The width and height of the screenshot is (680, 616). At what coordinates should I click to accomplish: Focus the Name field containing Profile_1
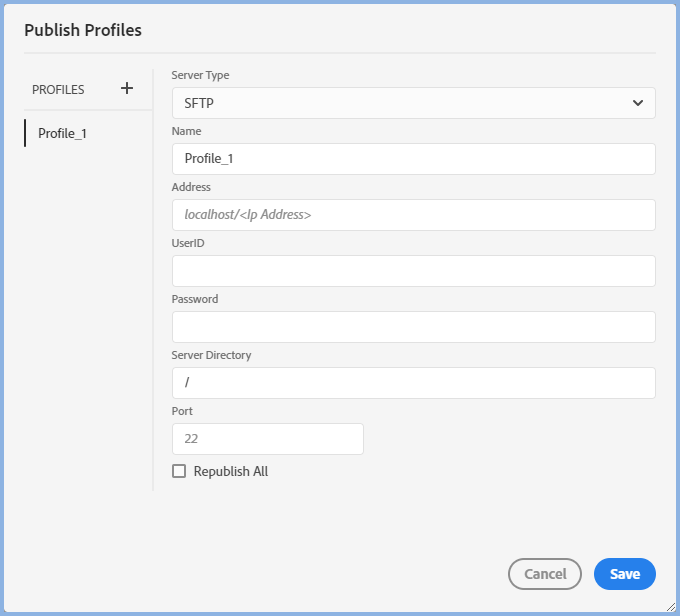pyautogui.click(x=413, y=159)
